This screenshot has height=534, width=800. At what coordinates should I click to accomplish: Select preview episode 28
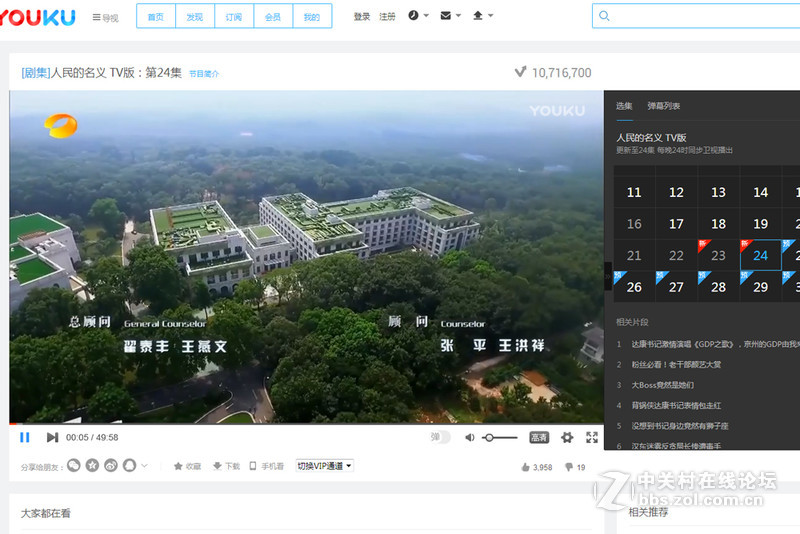(718, 287)
